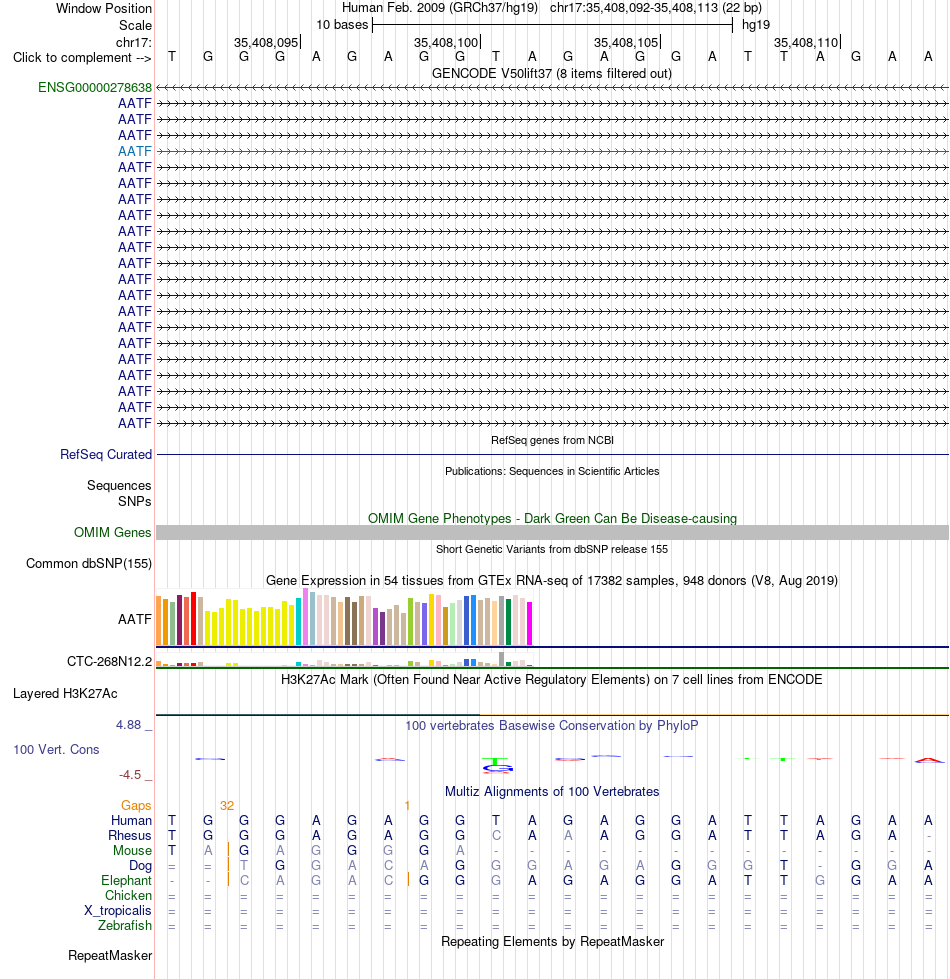Click the ENSG00000278638 gene label
The image size is (950, 979).
click(x=95, y=87)
